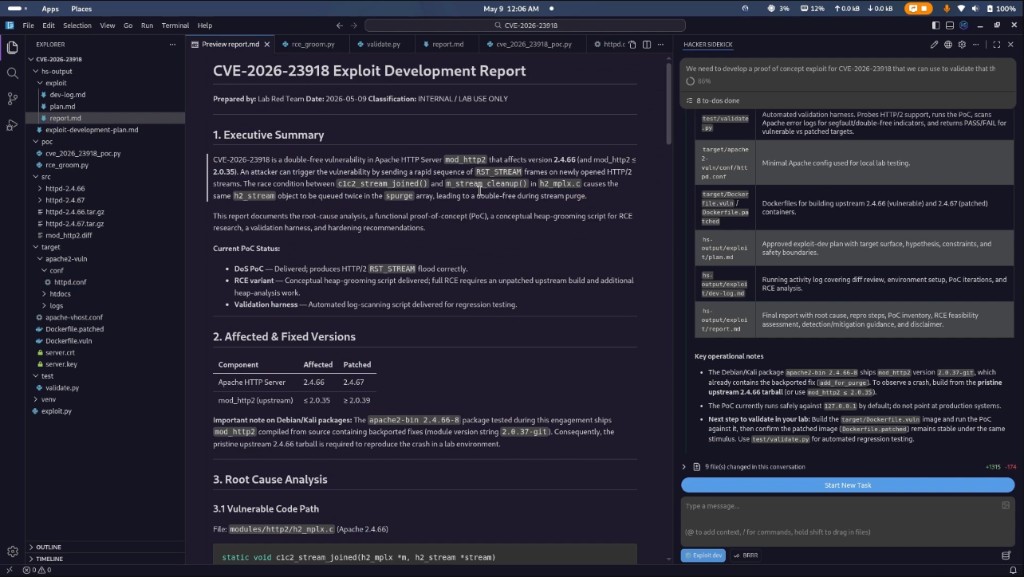Screen dimensions: 1024x577
Task: Open Hacker Sidekick settings gear
Action: [x=962, y=44]
